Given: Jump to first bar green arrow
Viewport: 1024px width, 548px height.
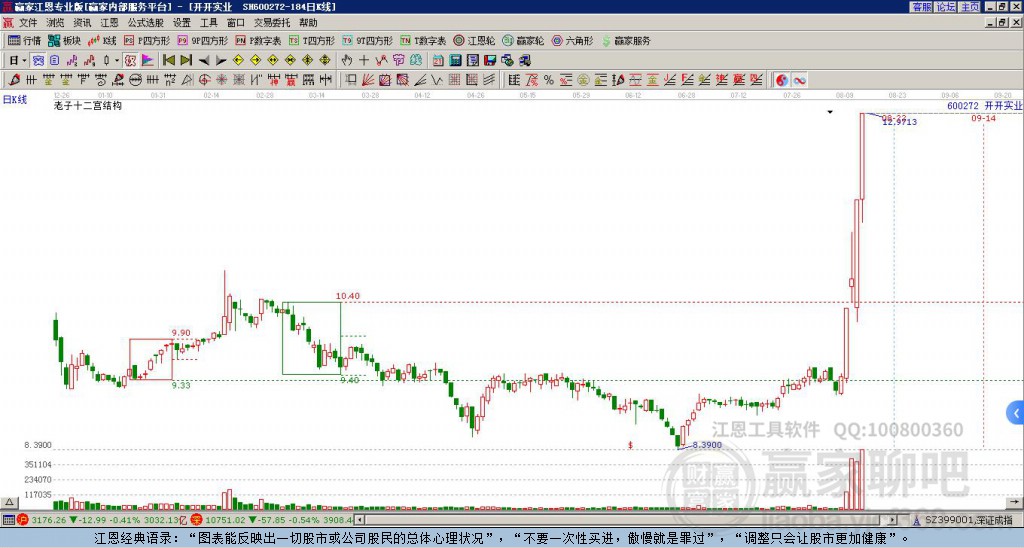Looking at the screenshot, I should pos(168,61).
